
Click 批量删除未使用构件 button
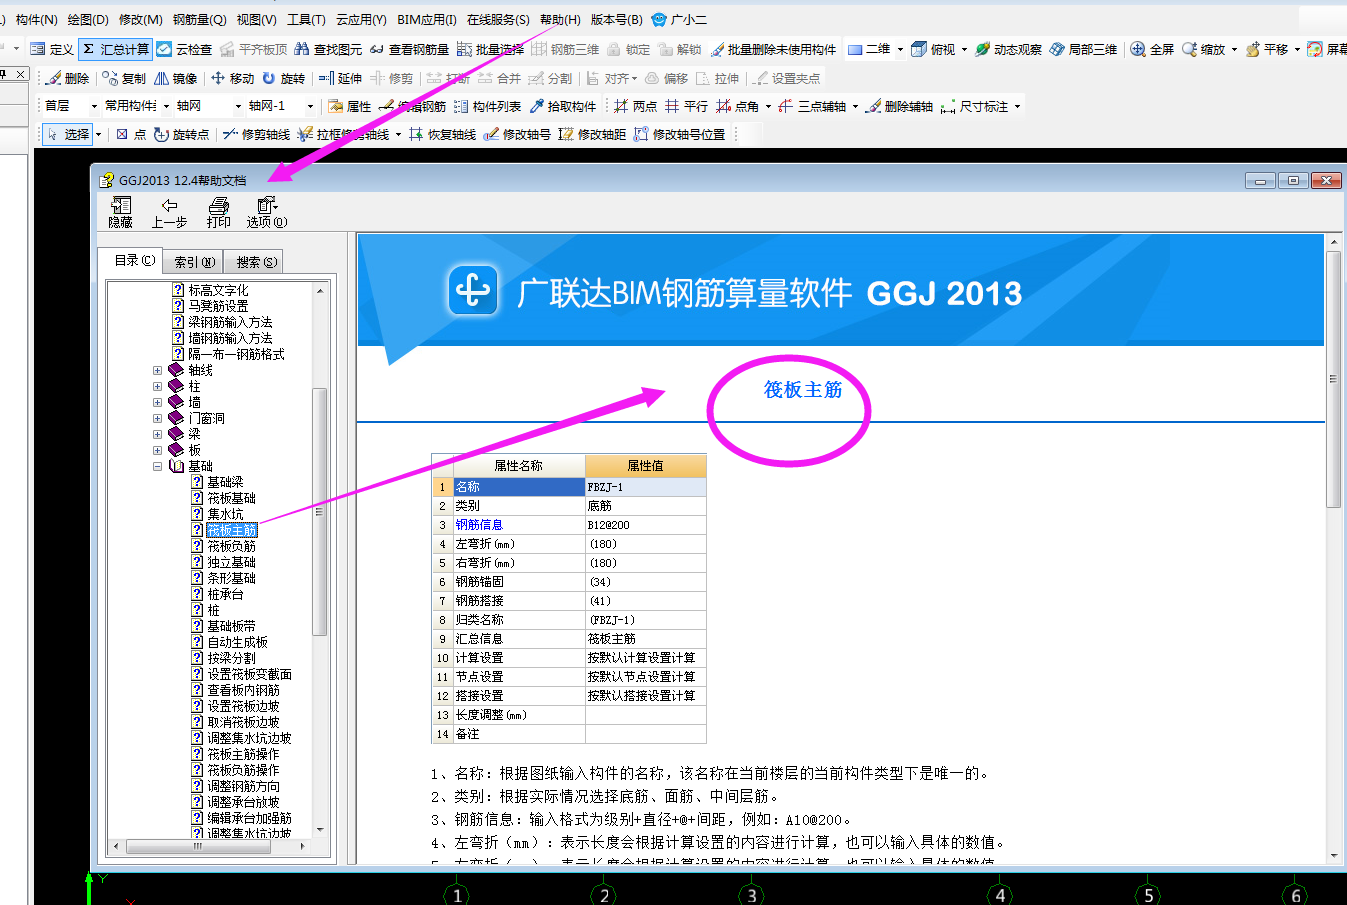[x=773, y=49]
